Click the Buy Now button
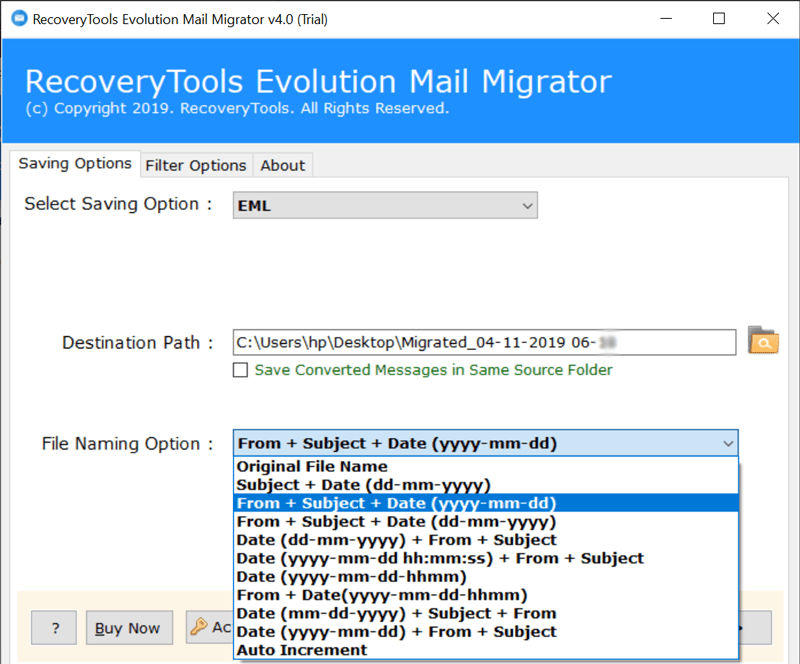Viewport: 800px width, 664px height. point(129,627)
